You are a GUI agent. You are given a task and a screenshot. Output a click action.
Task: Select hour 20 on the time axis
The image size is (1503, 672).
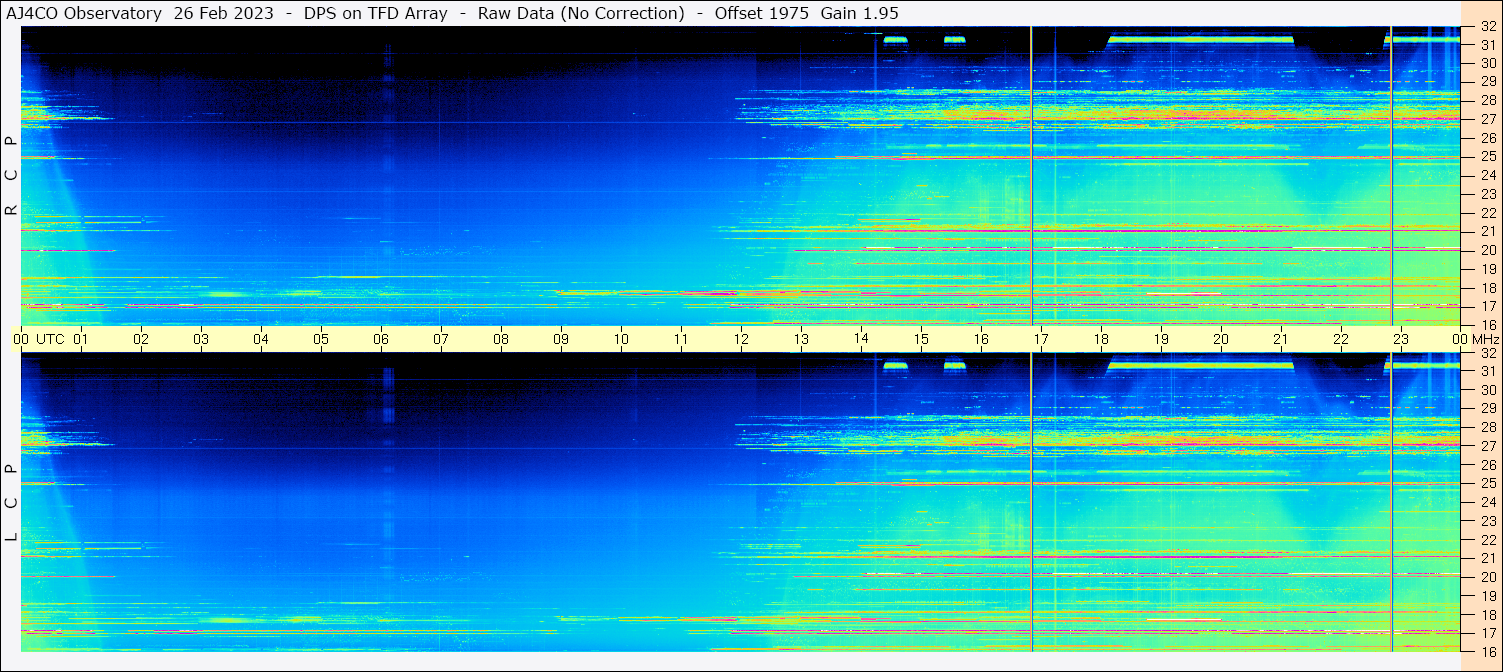click(1221, 339)
